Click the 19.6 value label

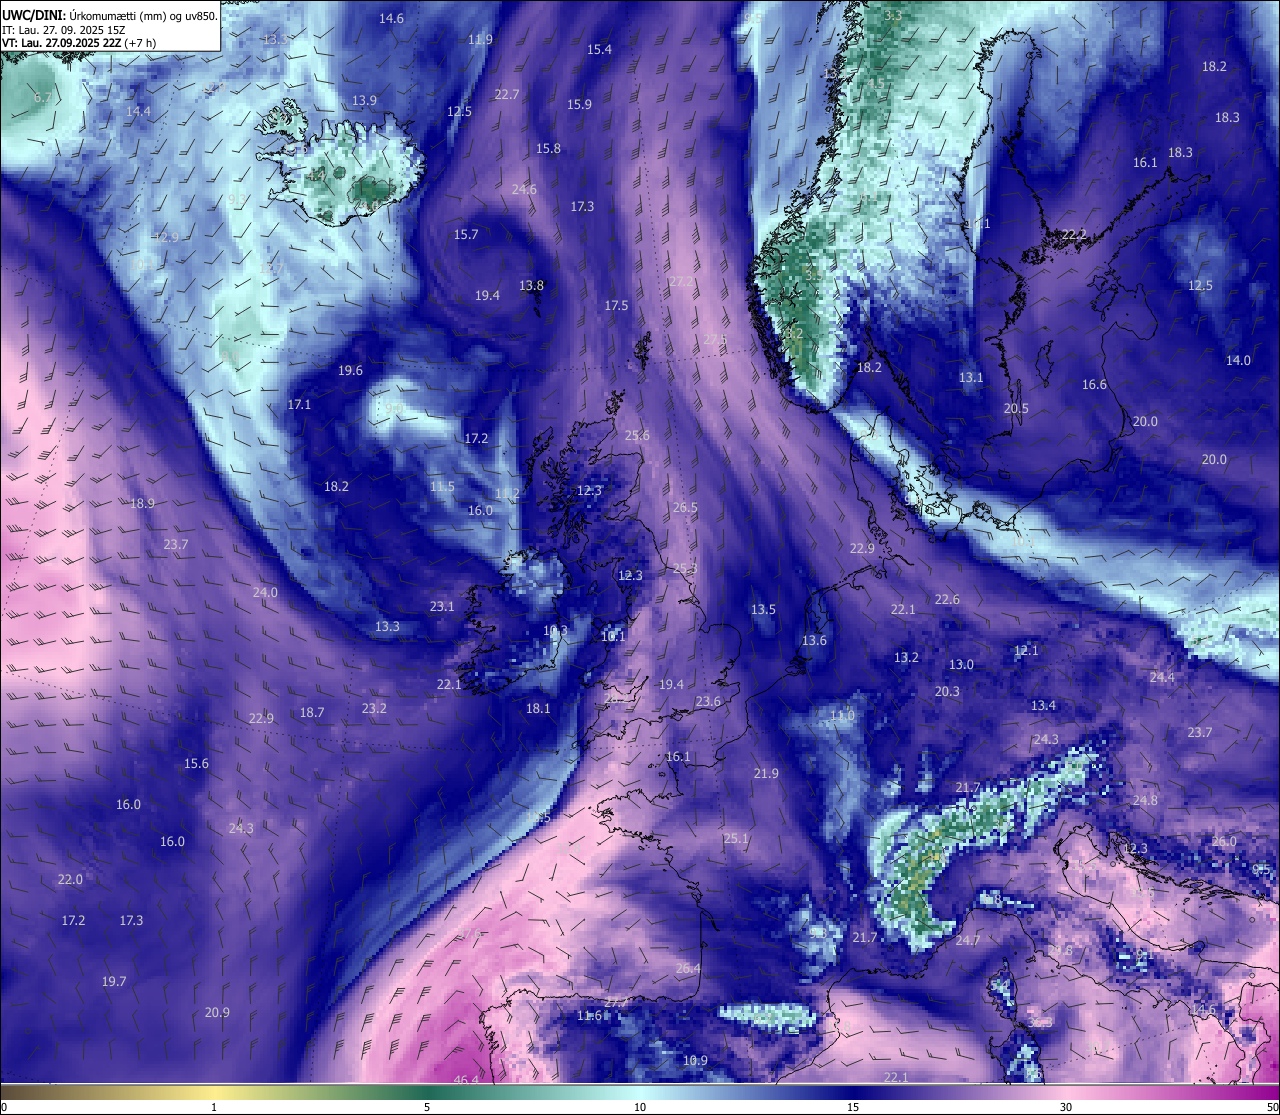click(350, 371)
